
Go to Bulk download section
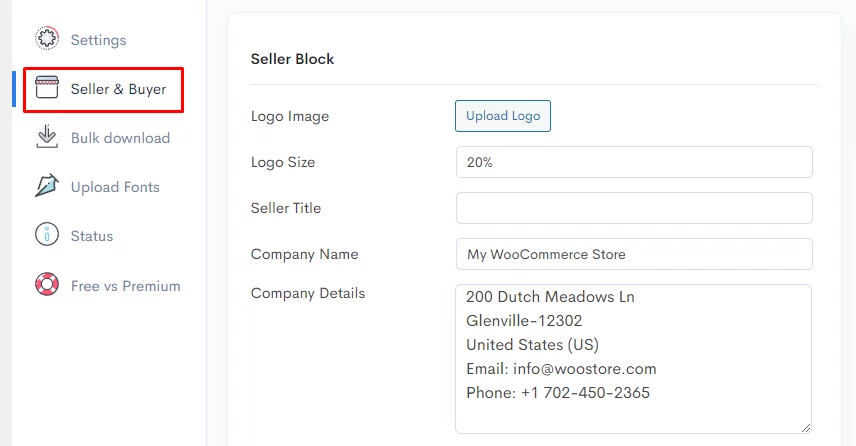pos(120,138)
